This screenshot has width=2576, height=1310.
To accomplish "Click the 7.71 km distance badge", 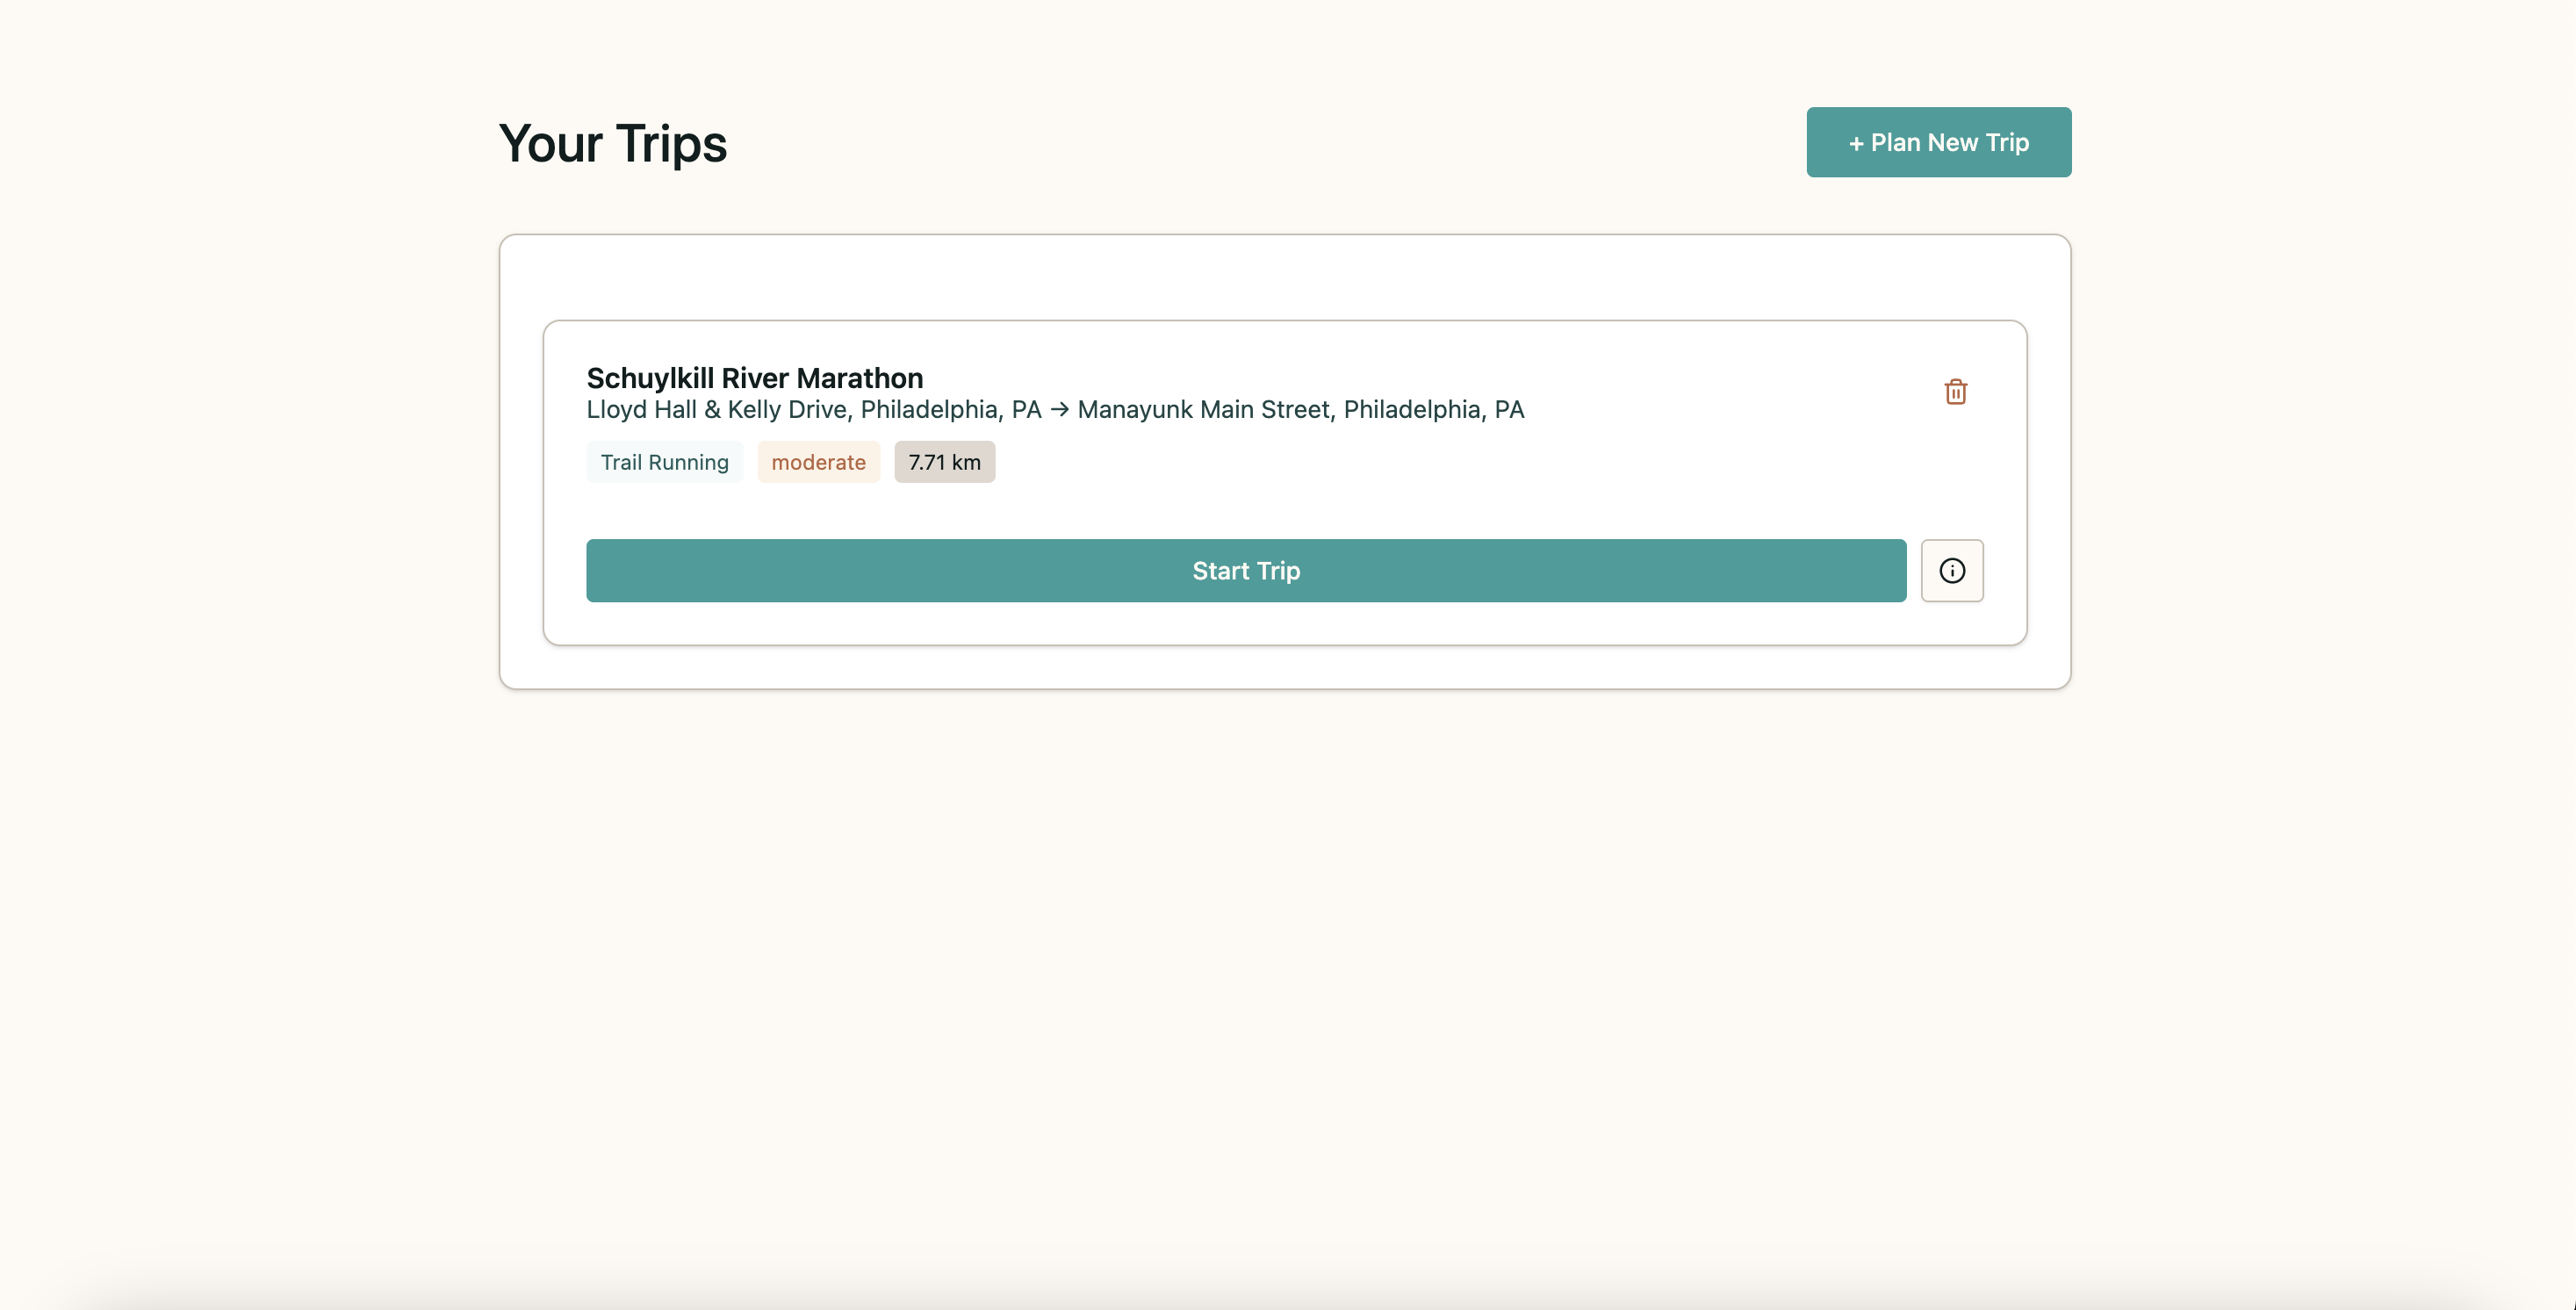I will 943,462.
